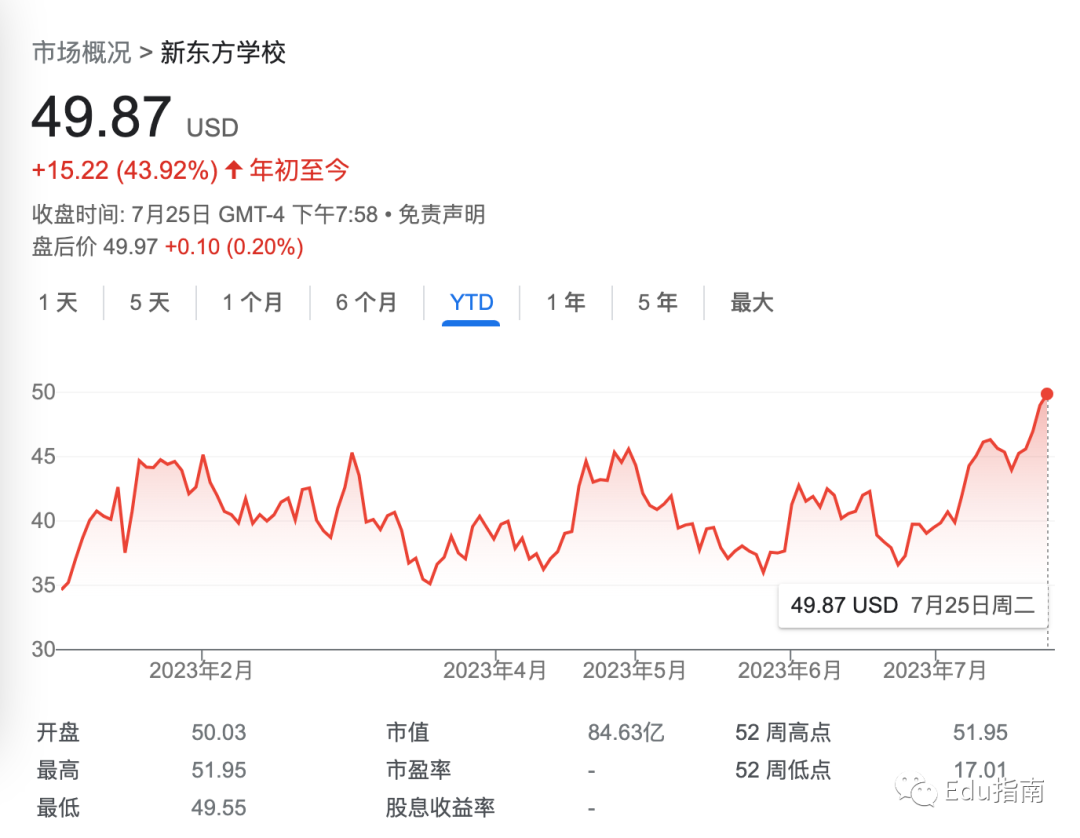Click the +15.22 (43.92%) change text
1080x838 pixels.
click(125, 170)
